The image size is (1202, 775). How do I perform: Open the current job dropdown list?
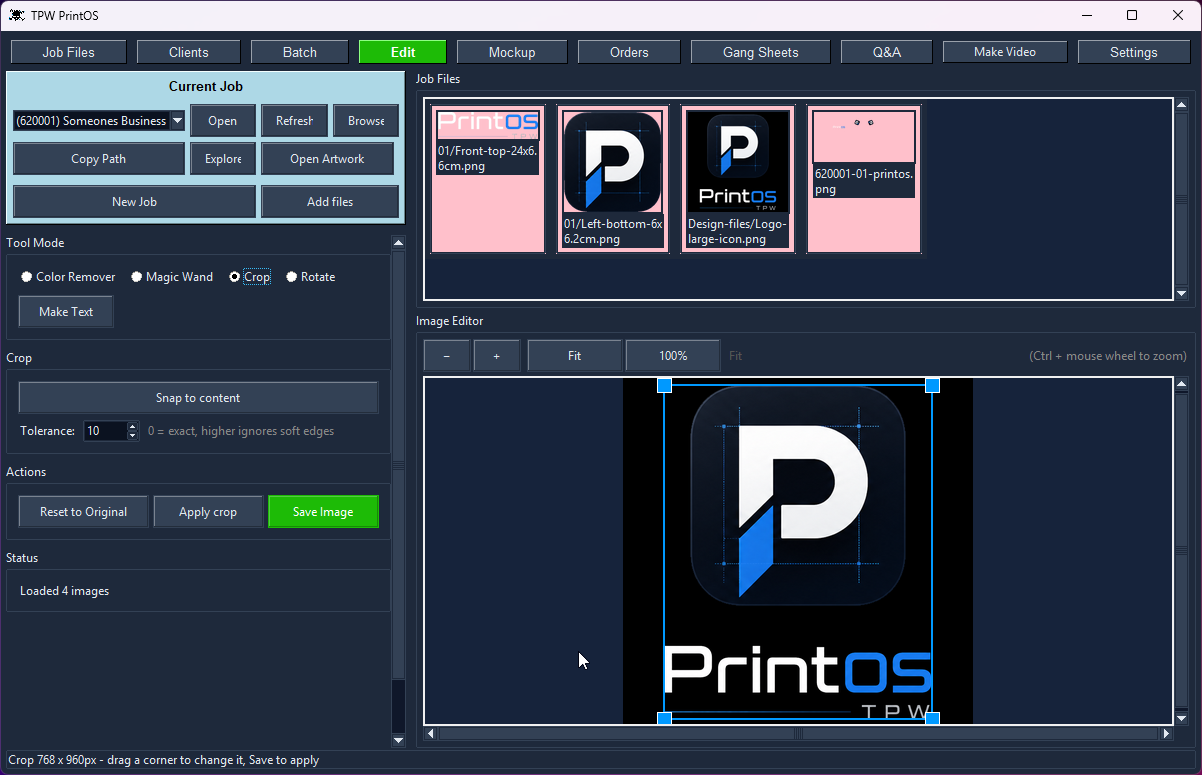177,121
